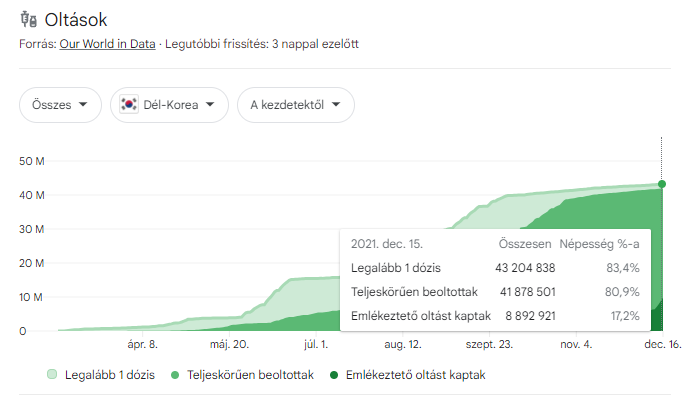Click the Teljeskörűen beoltottak tooltip row

(x=495, y=292)
